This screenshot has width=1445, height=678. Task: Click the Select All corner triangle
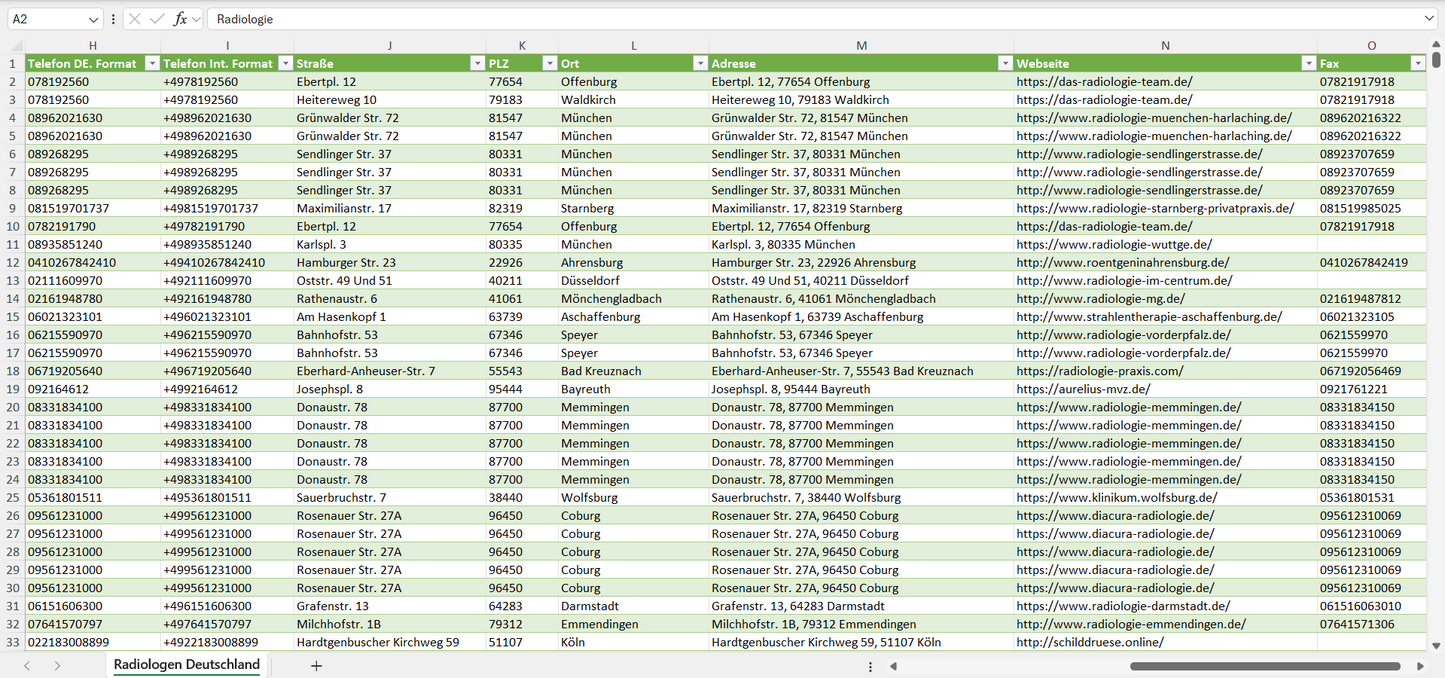[16, 46]
